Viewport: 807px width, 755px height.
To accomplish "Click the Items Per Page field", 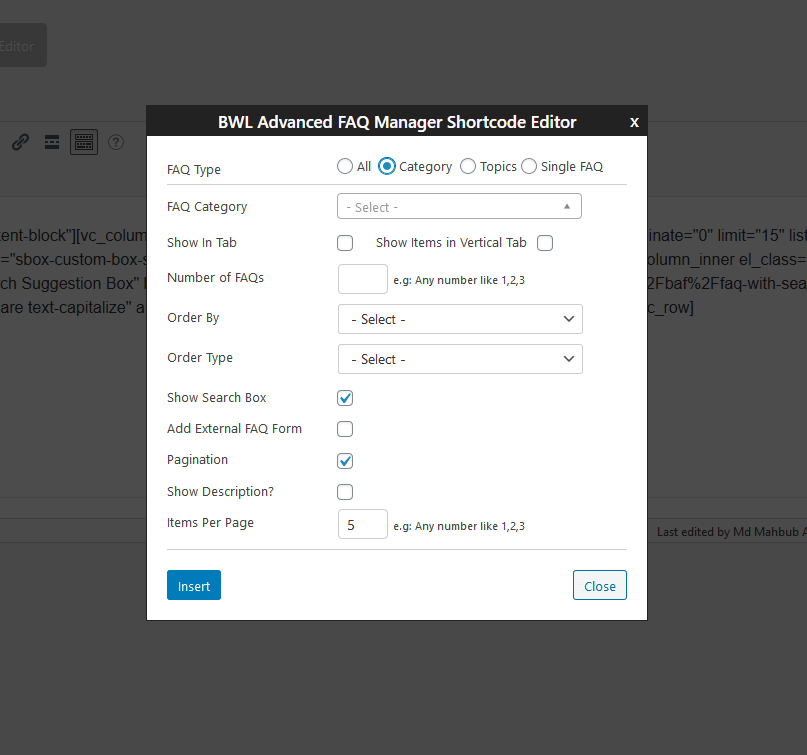I will 363,524.
